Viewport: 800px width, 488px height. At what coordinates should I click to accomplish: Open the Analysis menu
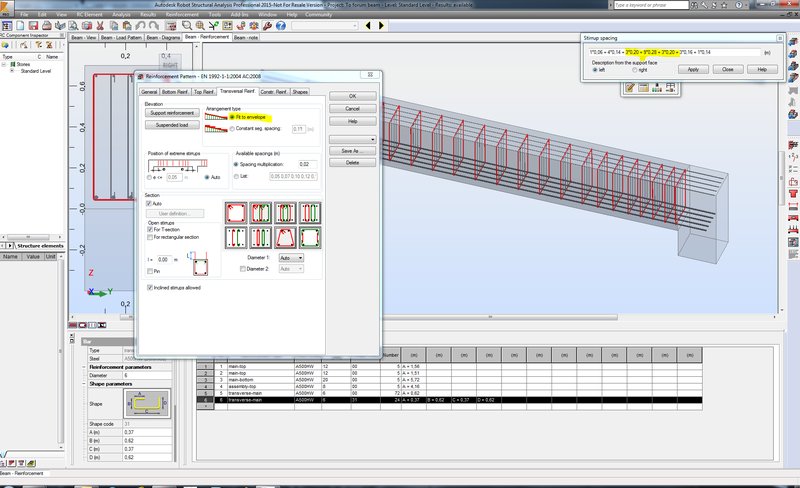pos(121,14)
